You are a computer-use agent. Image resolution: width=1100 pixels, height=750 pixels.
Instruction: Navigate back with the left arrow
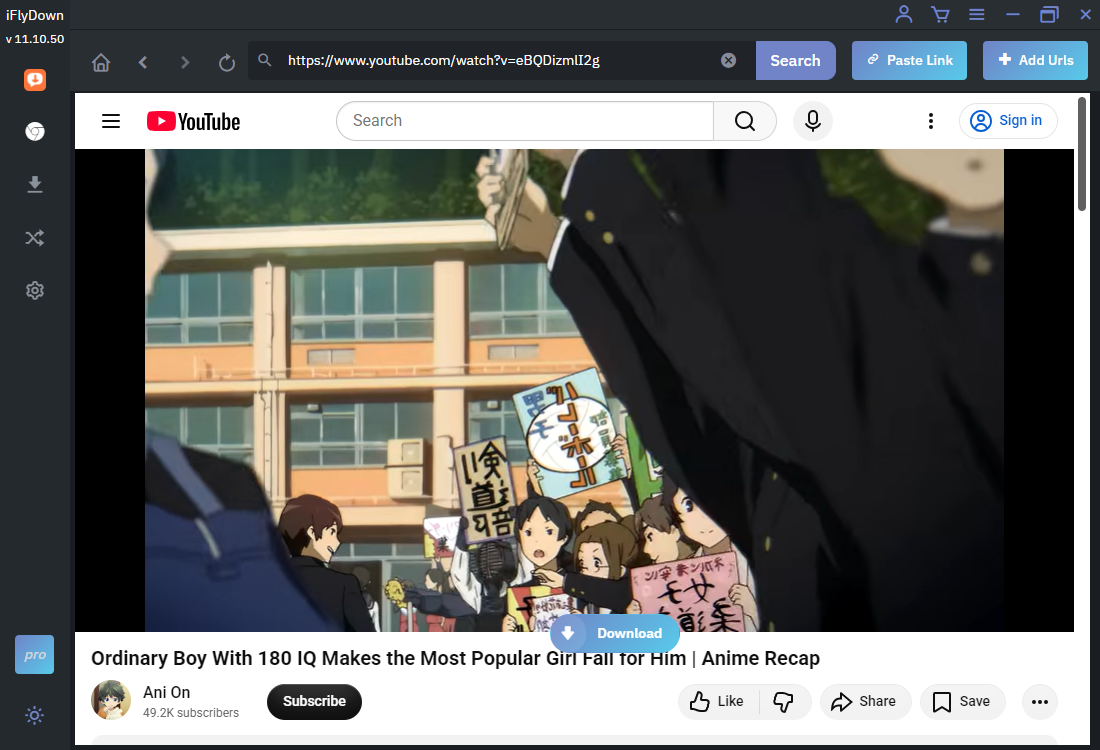point(143,62)
